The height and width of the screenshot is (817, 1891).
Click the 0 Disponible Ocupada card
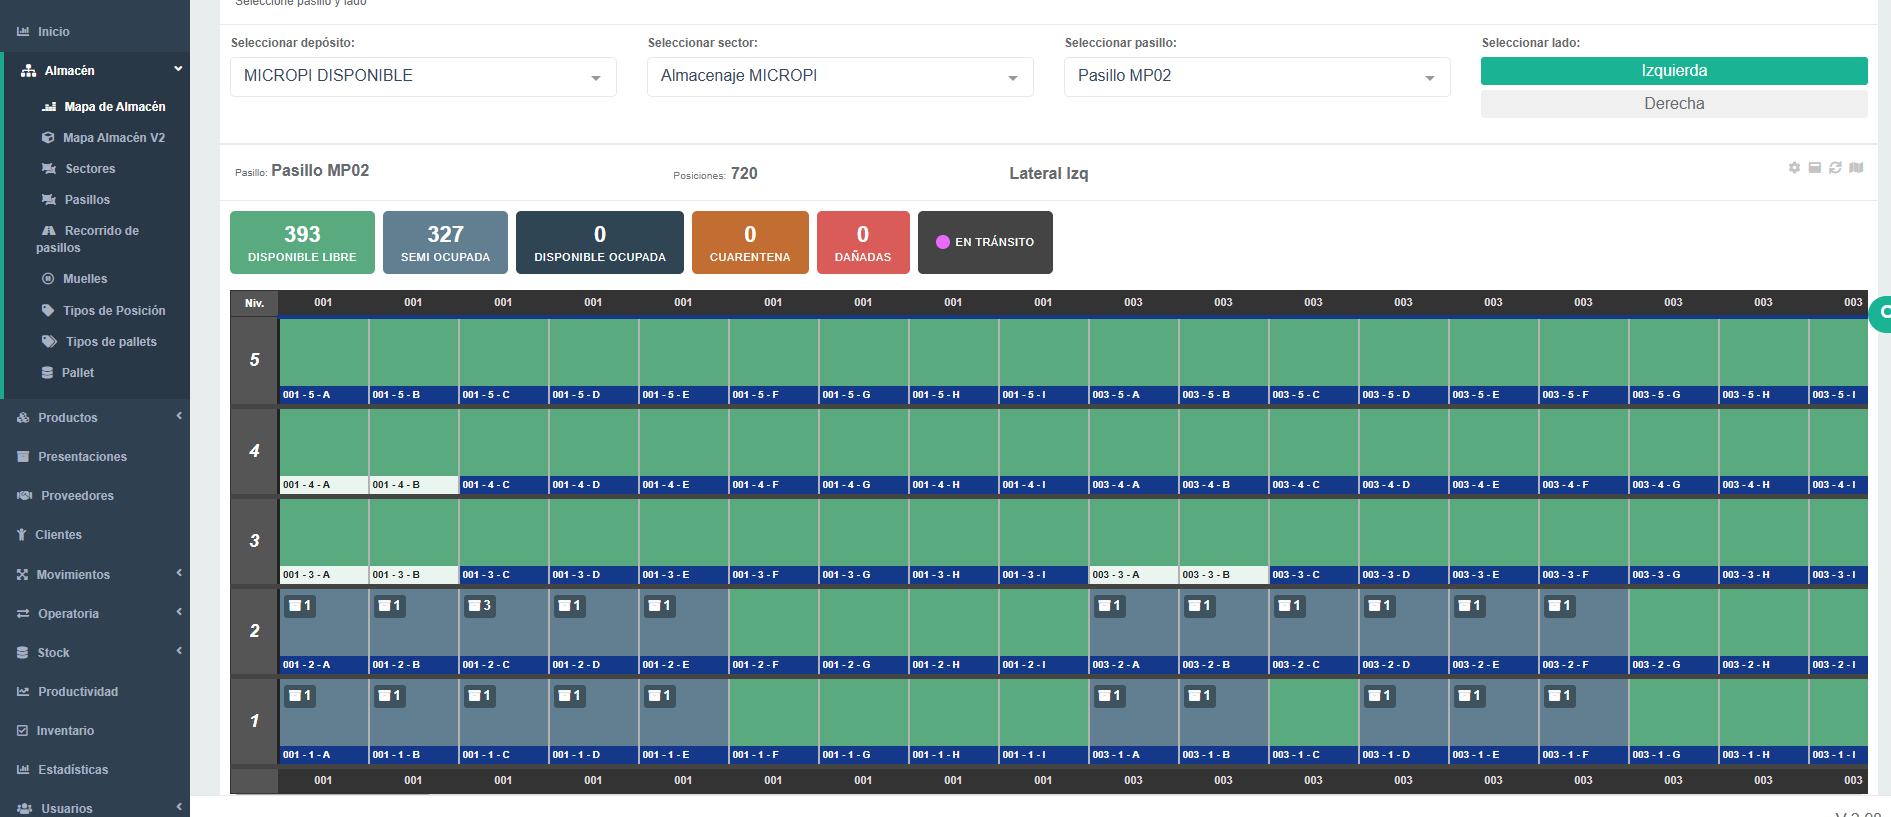(x=600, y=242)
